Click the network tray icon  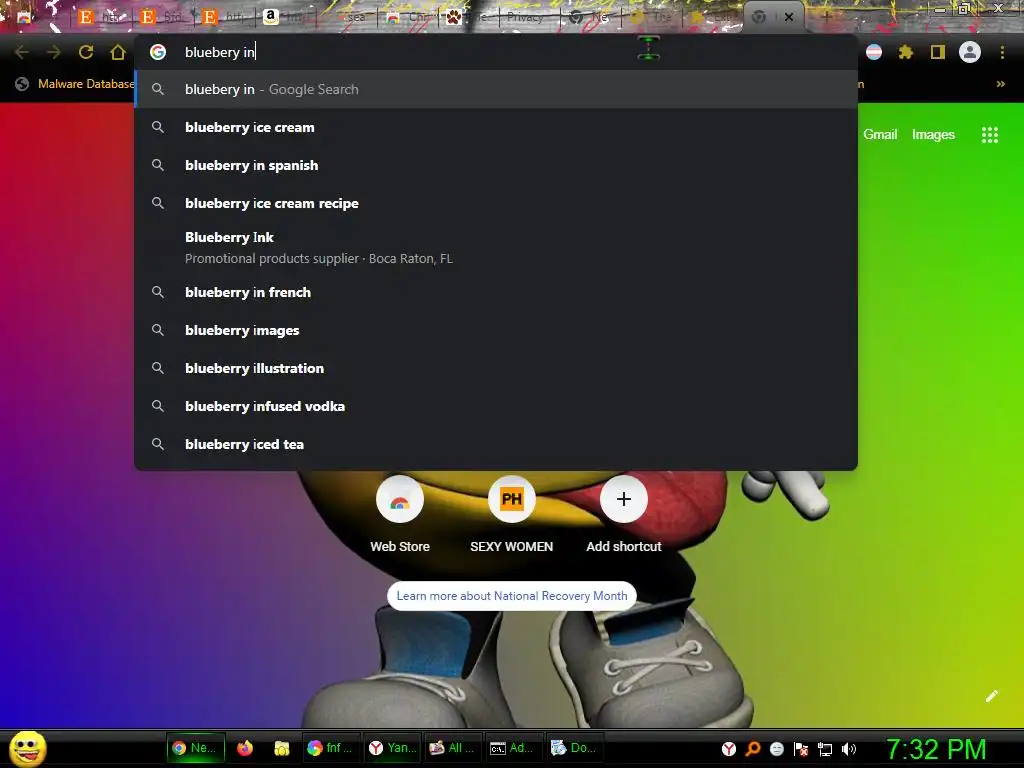coord(825,749)
